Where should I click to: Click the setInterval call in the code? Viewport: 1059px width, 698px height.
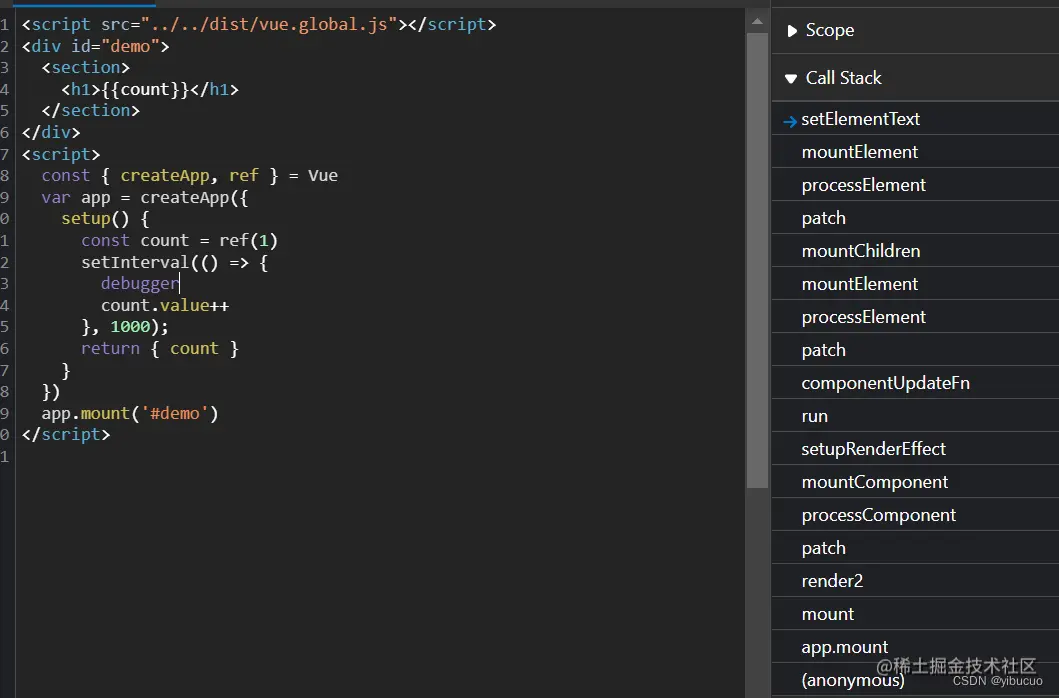point(134,262)
